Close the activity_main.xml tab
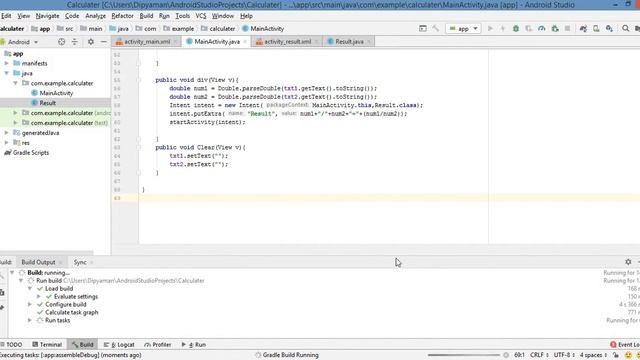640x360 pixels. 176,42
